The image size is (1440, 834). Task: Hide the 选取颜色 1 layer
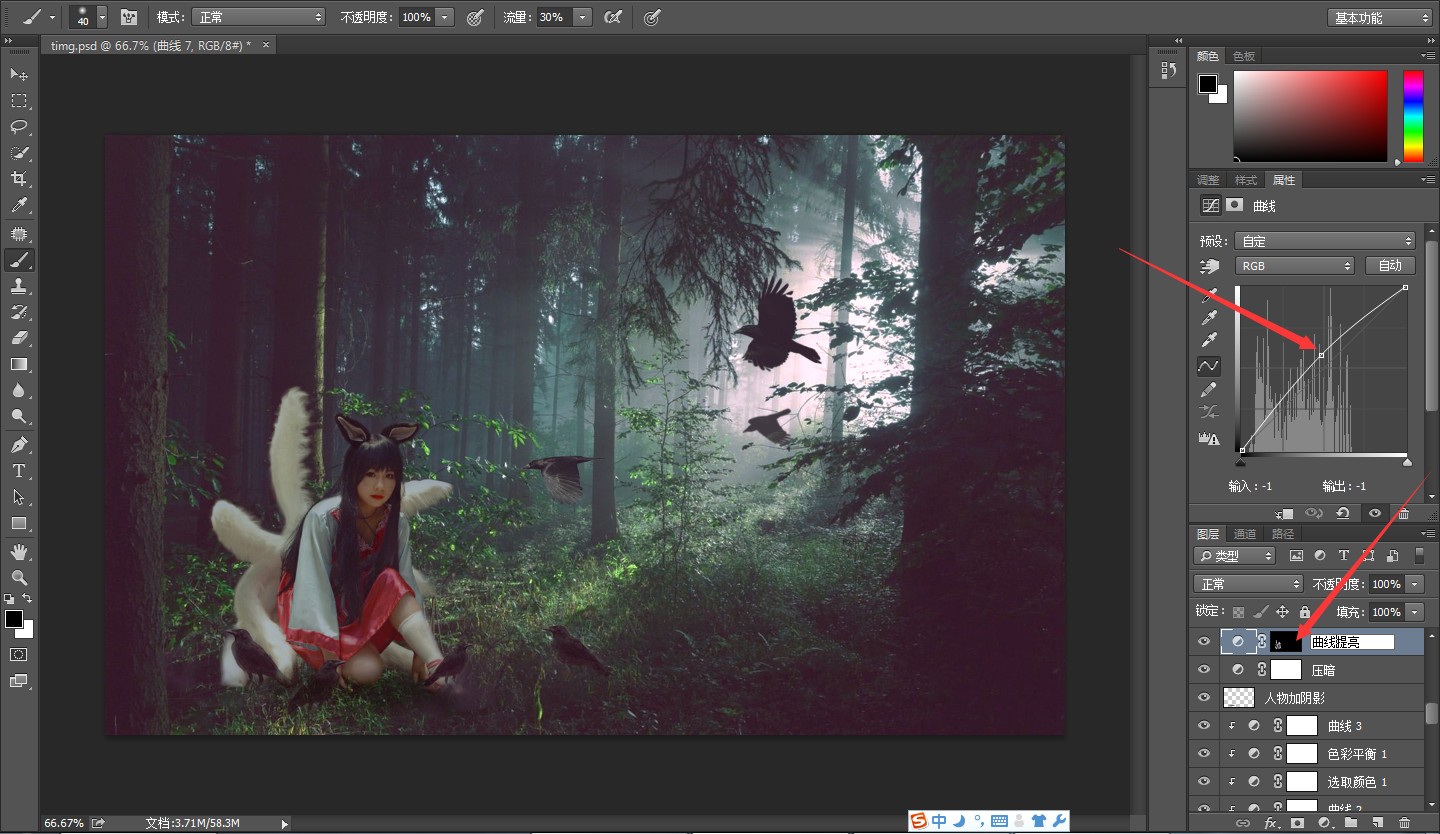pyautogui.click(x=1204, y=782)
